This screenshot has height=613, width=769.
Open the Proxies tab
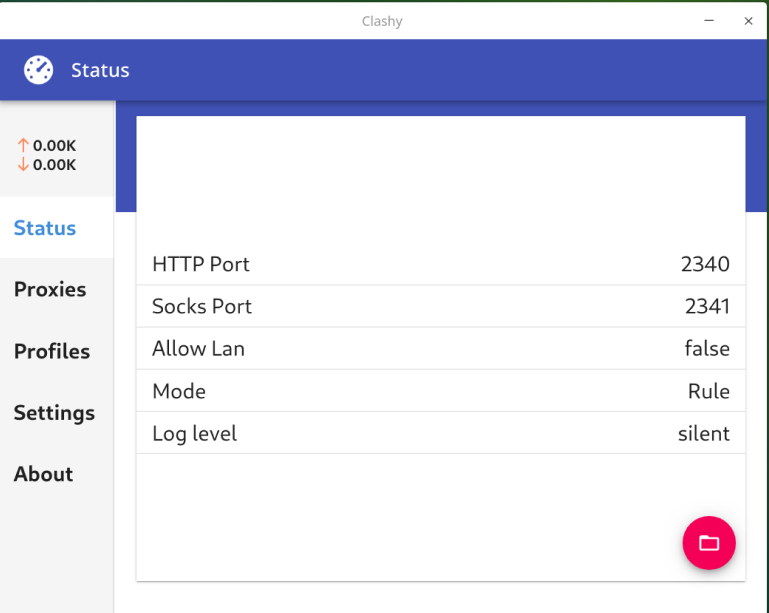[x=50, y=289]
